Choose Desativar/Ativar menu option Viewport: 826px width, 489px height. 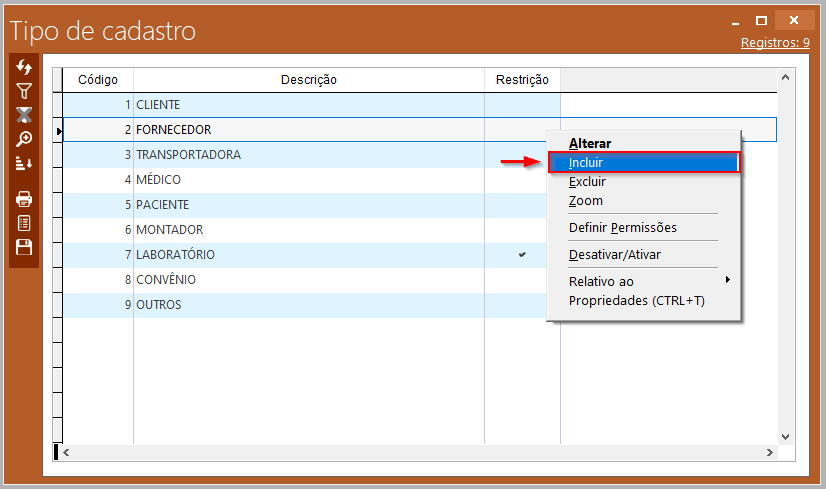coord(614,254)
